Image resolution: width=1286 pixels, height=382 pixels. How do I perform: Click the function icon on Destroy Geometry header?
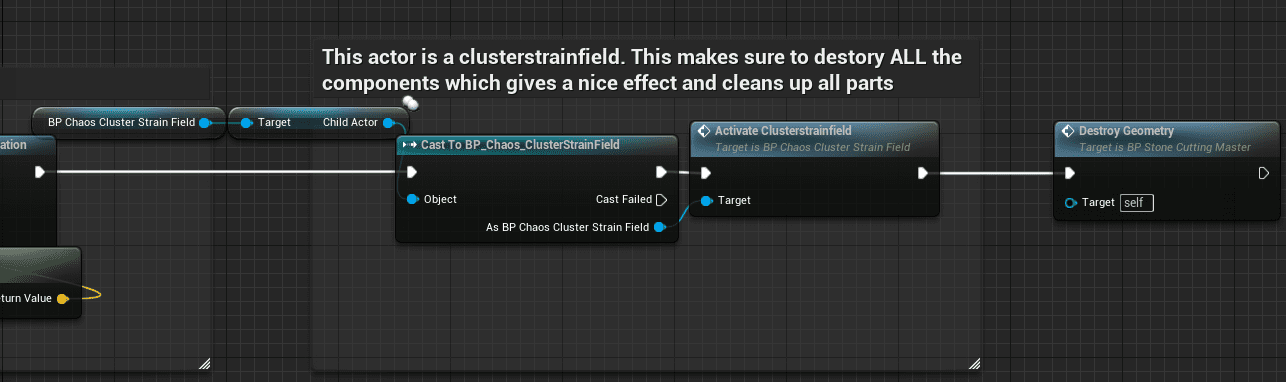coord(1067,131)
